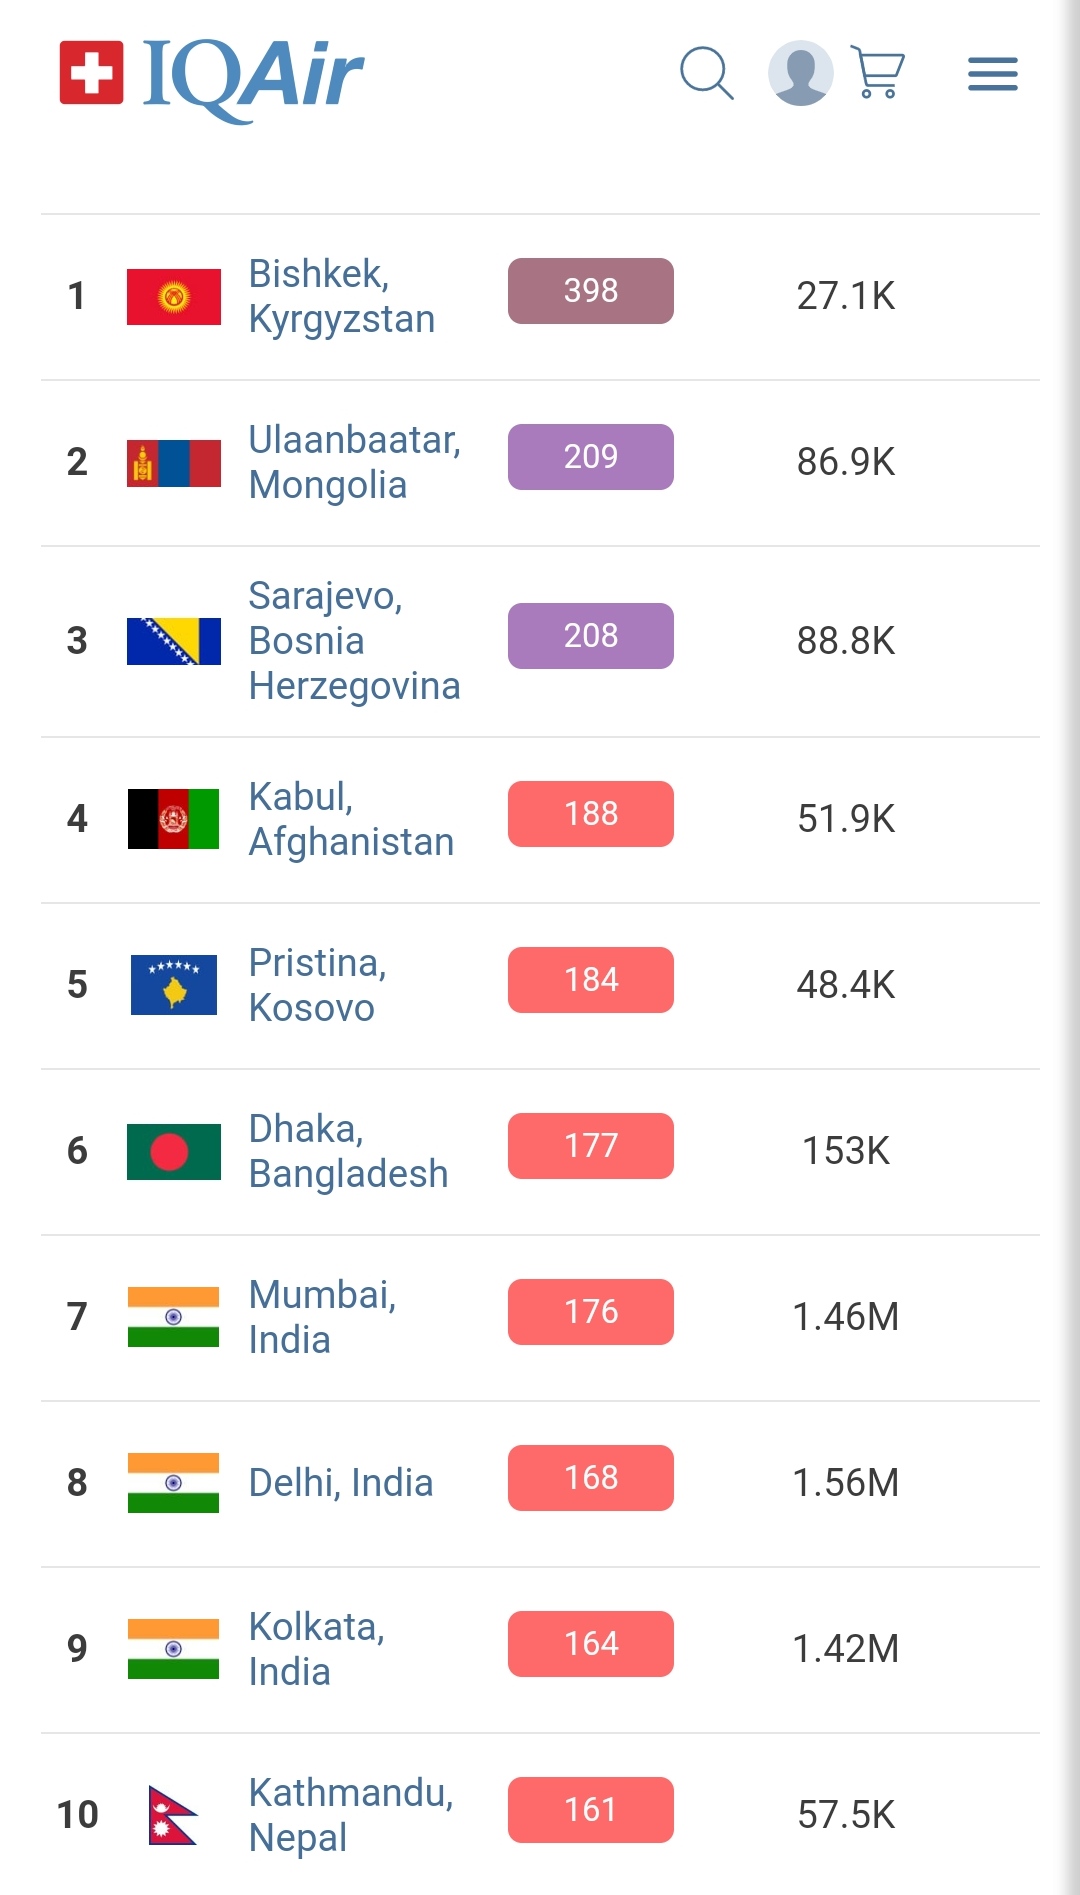Click the Mongolia flag icon
Image resolution: width=1080 pixels, height=1895 pixels.
(174, 463)
